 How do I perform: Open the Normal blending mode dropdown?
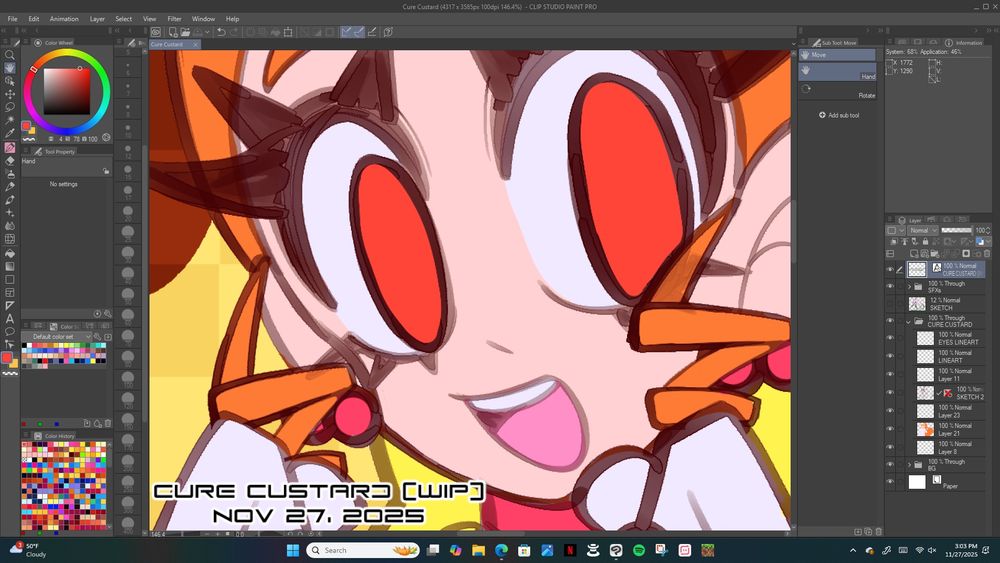[x=923, y=230]
